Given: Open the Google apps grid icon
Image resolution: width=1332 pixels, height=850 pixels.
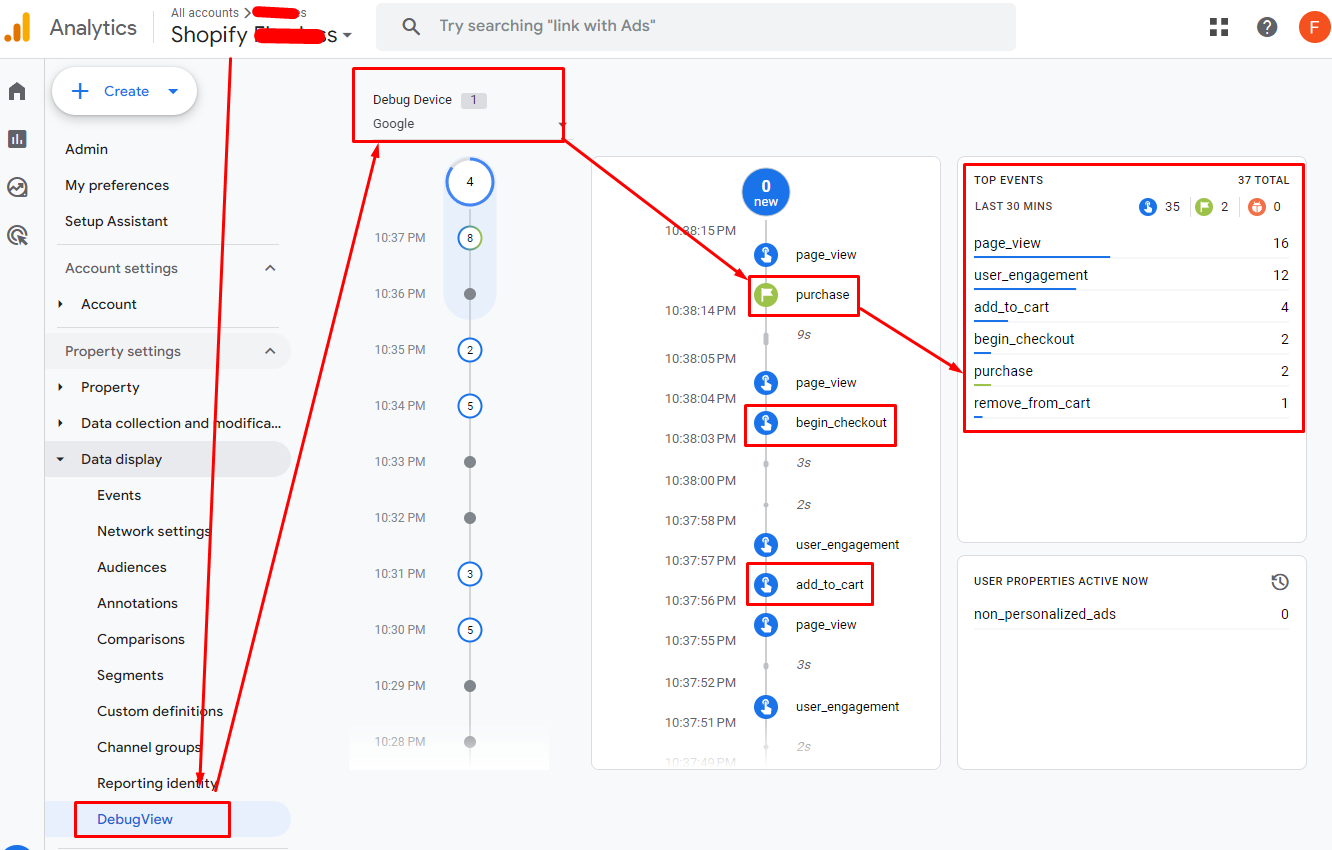Looking at the screenshot, I should pos(1218,27).
